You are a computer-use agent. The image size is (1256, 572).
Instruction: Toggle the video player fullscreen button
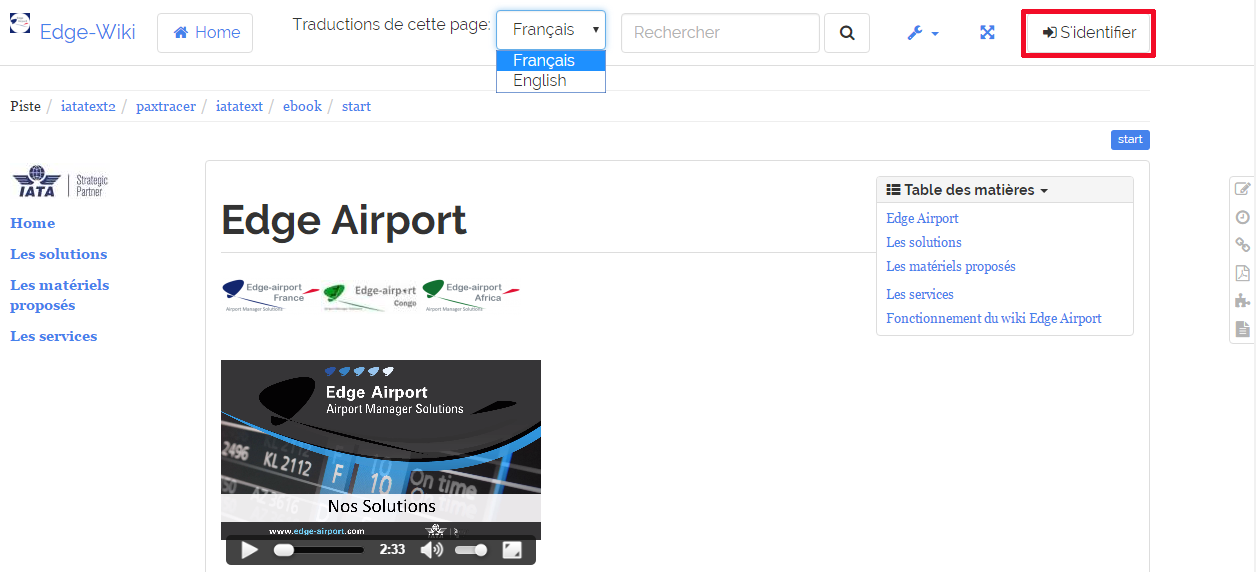tap(511, 550)
